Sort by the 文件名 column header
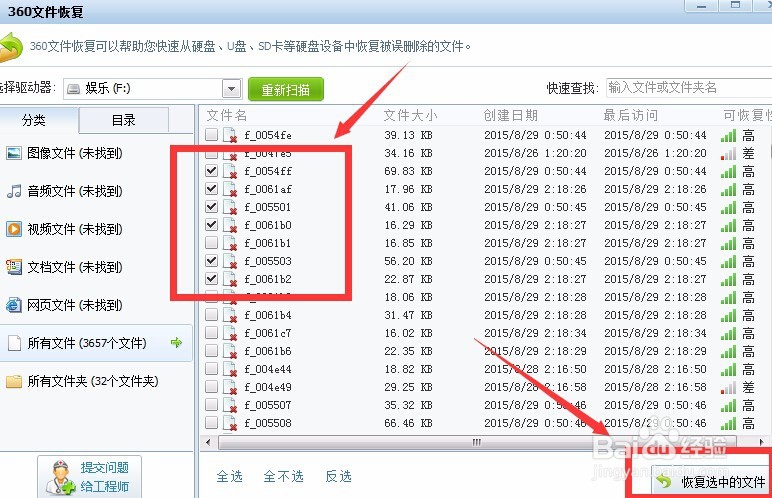Screen dimensions: 772x498 (226, 115)
